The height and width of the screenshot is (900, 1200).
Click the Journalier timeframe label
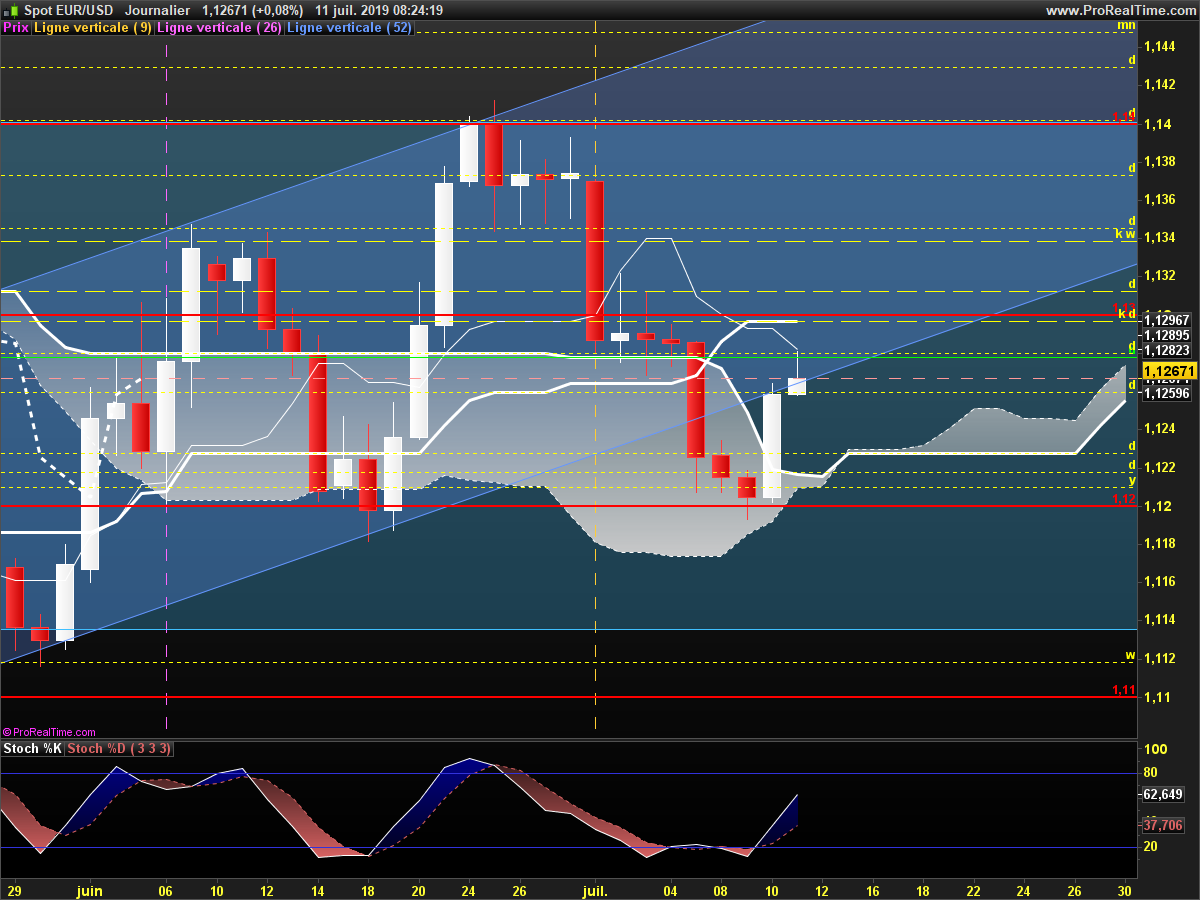tap(158, 10)
